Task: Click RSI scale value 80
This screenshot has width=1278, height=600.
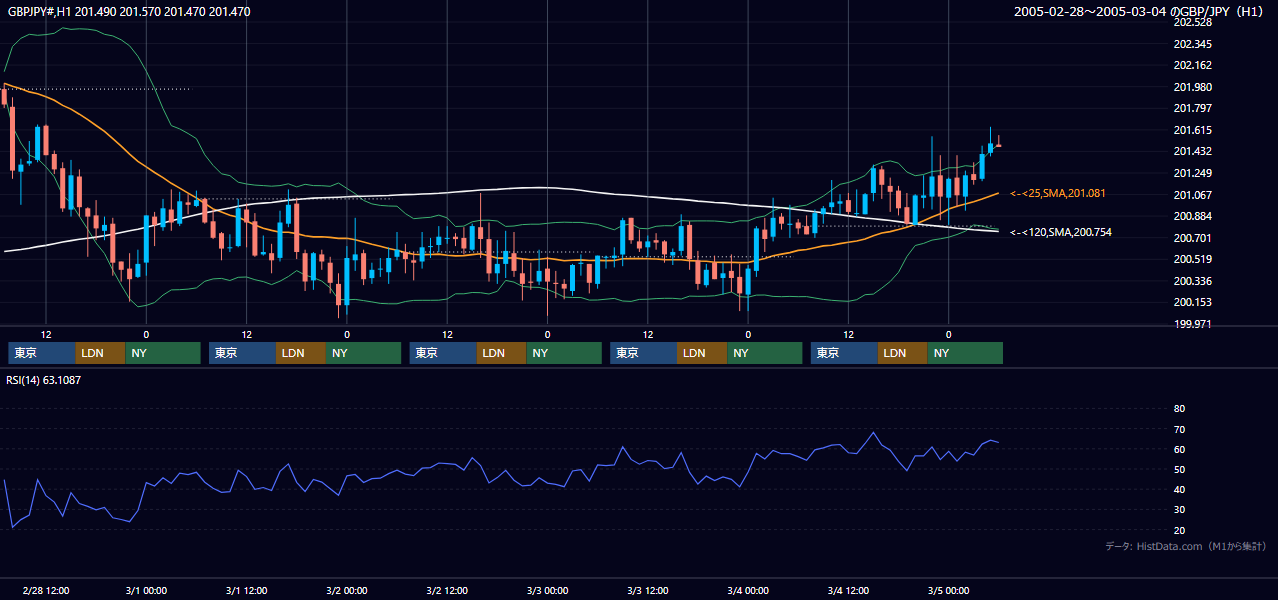Action: point(1179,409)
